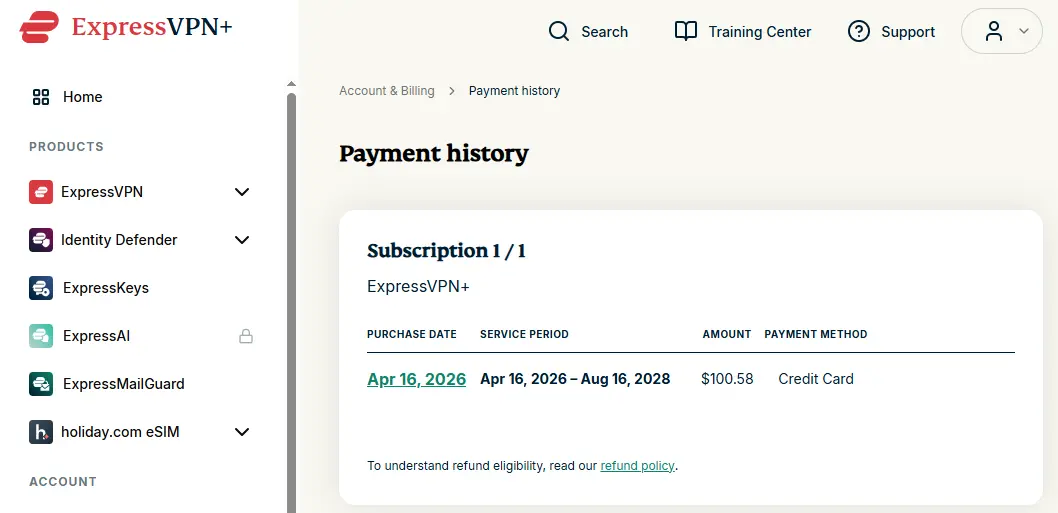Expand the ExpressVPN sidebar chevron

coord(242,192)
